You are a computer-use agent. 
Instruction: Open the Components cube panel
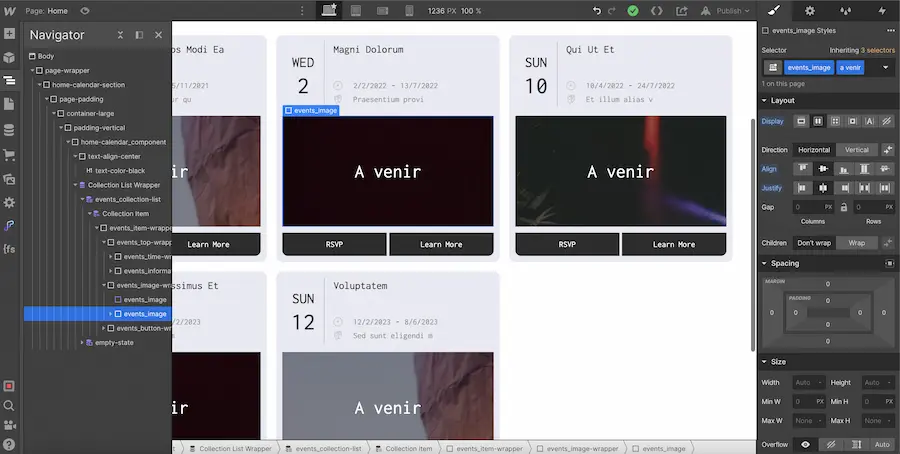coord(9,57)
